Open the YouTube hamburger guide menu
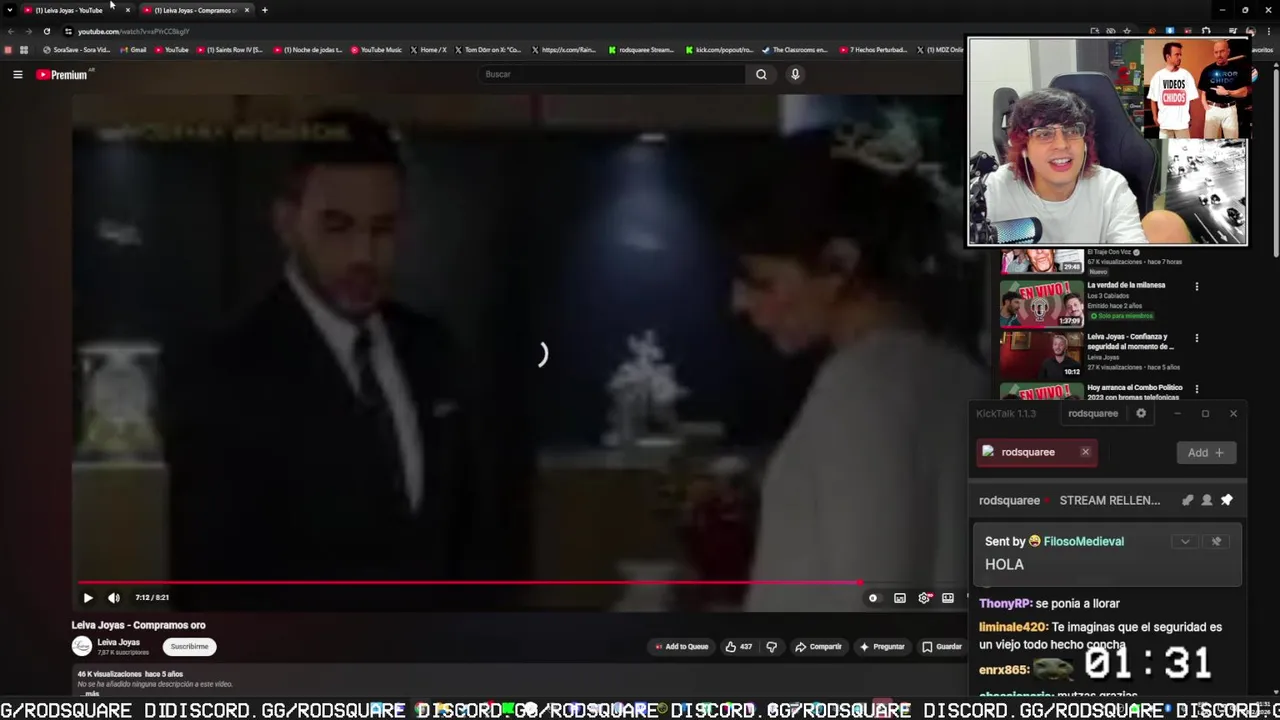This screenshot has height=720, width=1280. 17,74
